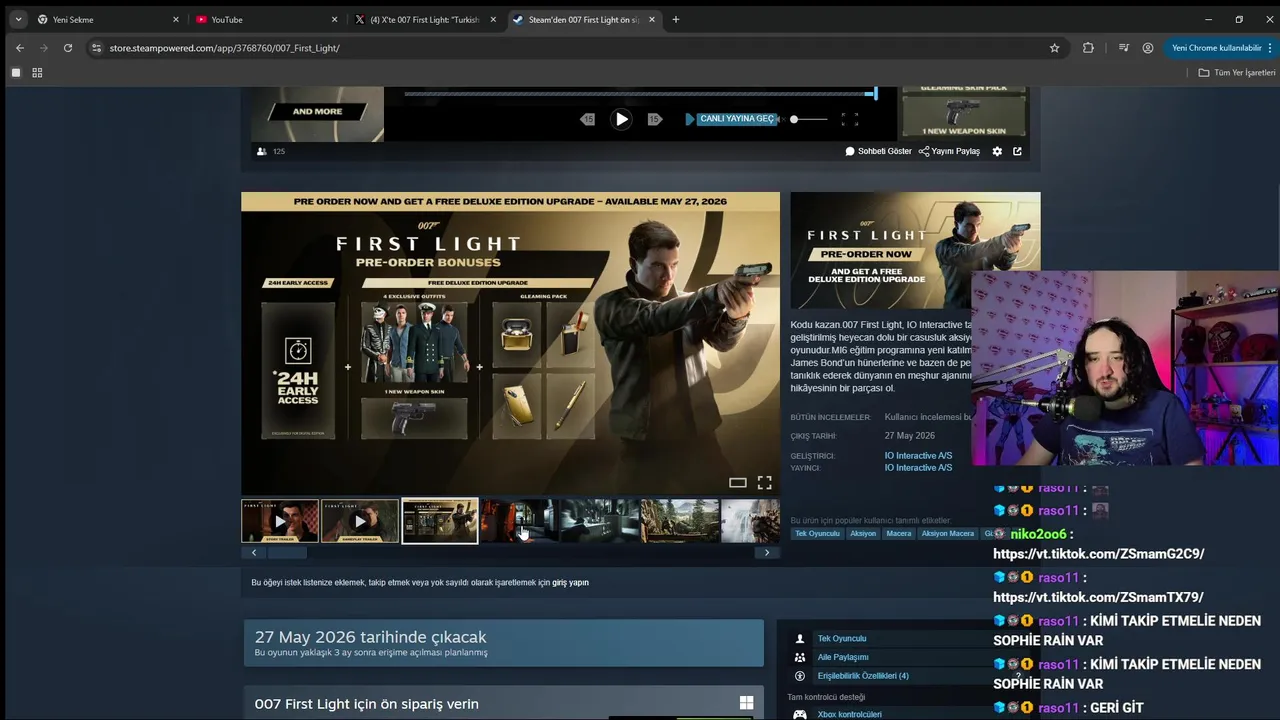Open media controls icon
This screenshot has width=1280, height=720.
point(1124,48)
